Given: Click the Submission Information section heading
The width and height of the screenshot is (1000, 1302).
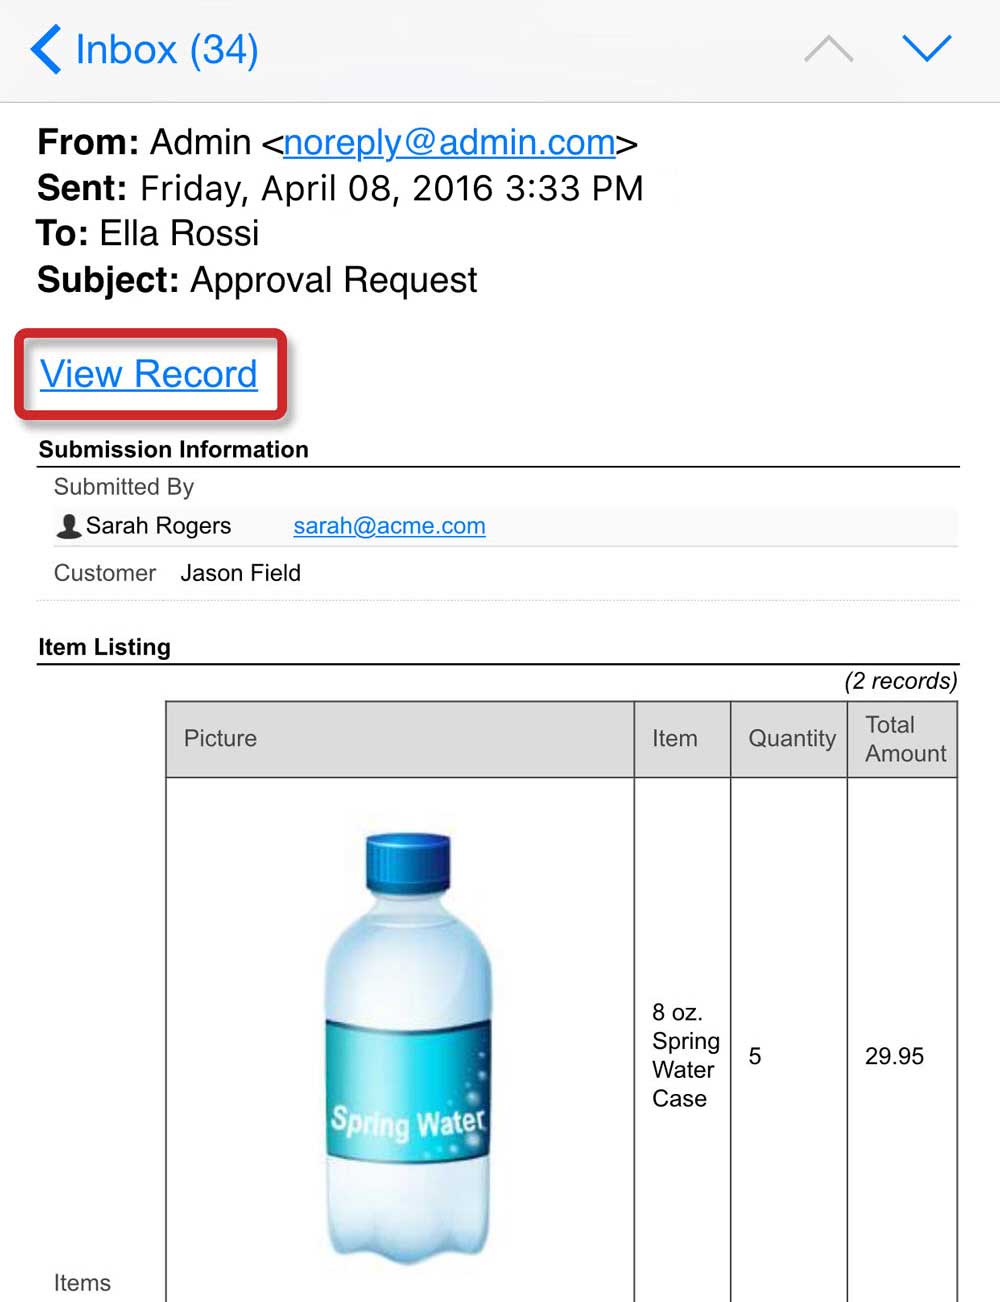Looking at the screenshot, I should [173, 450].
